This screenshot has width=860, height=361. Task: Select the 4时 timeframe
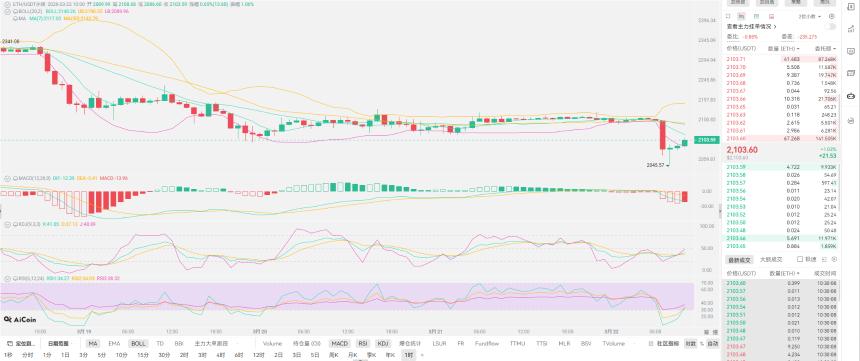coord(220,355)
